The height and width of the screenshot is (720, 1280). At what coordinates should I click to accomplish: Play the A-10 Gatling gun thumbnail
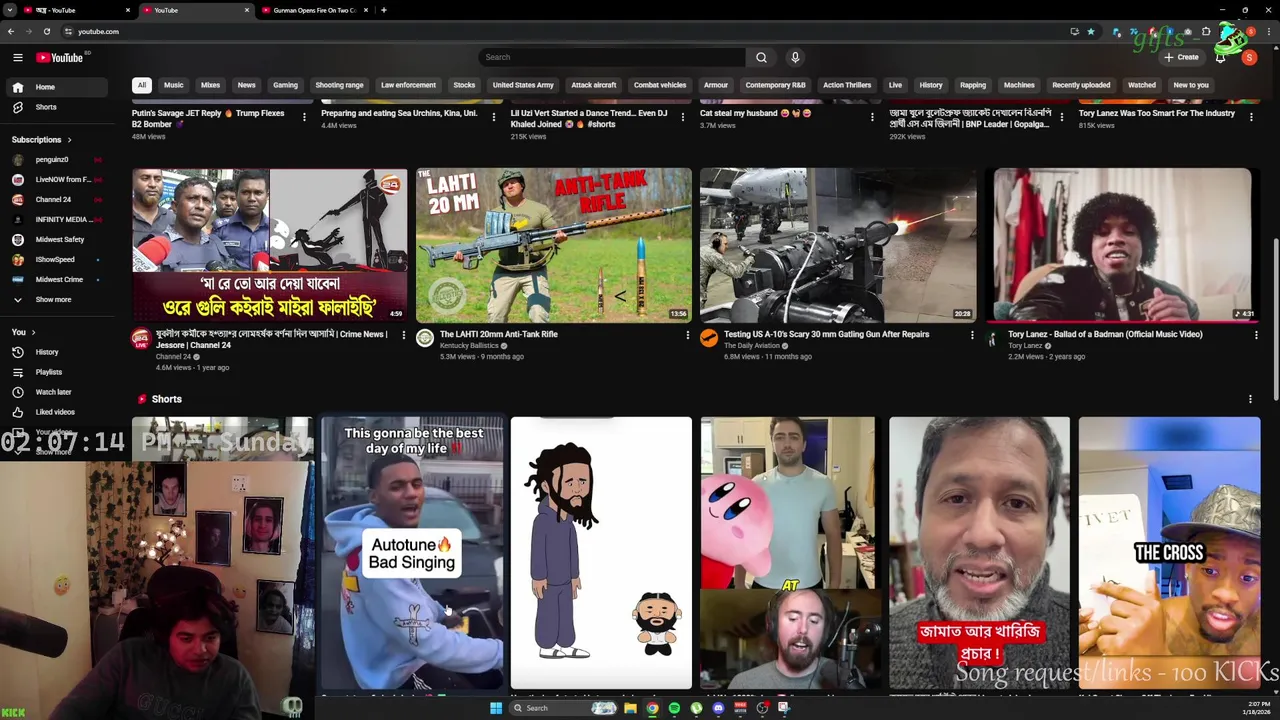click(838, 245)
